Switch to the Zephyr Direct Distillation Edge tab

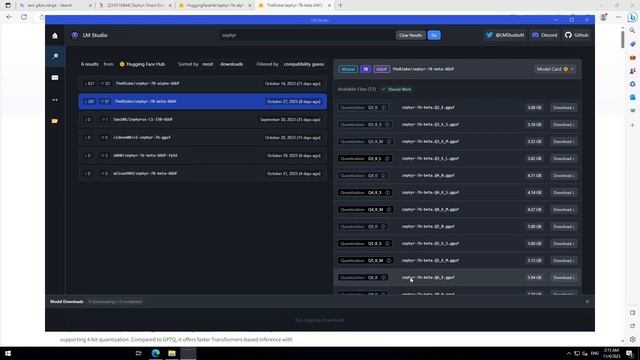pos(135,5)
